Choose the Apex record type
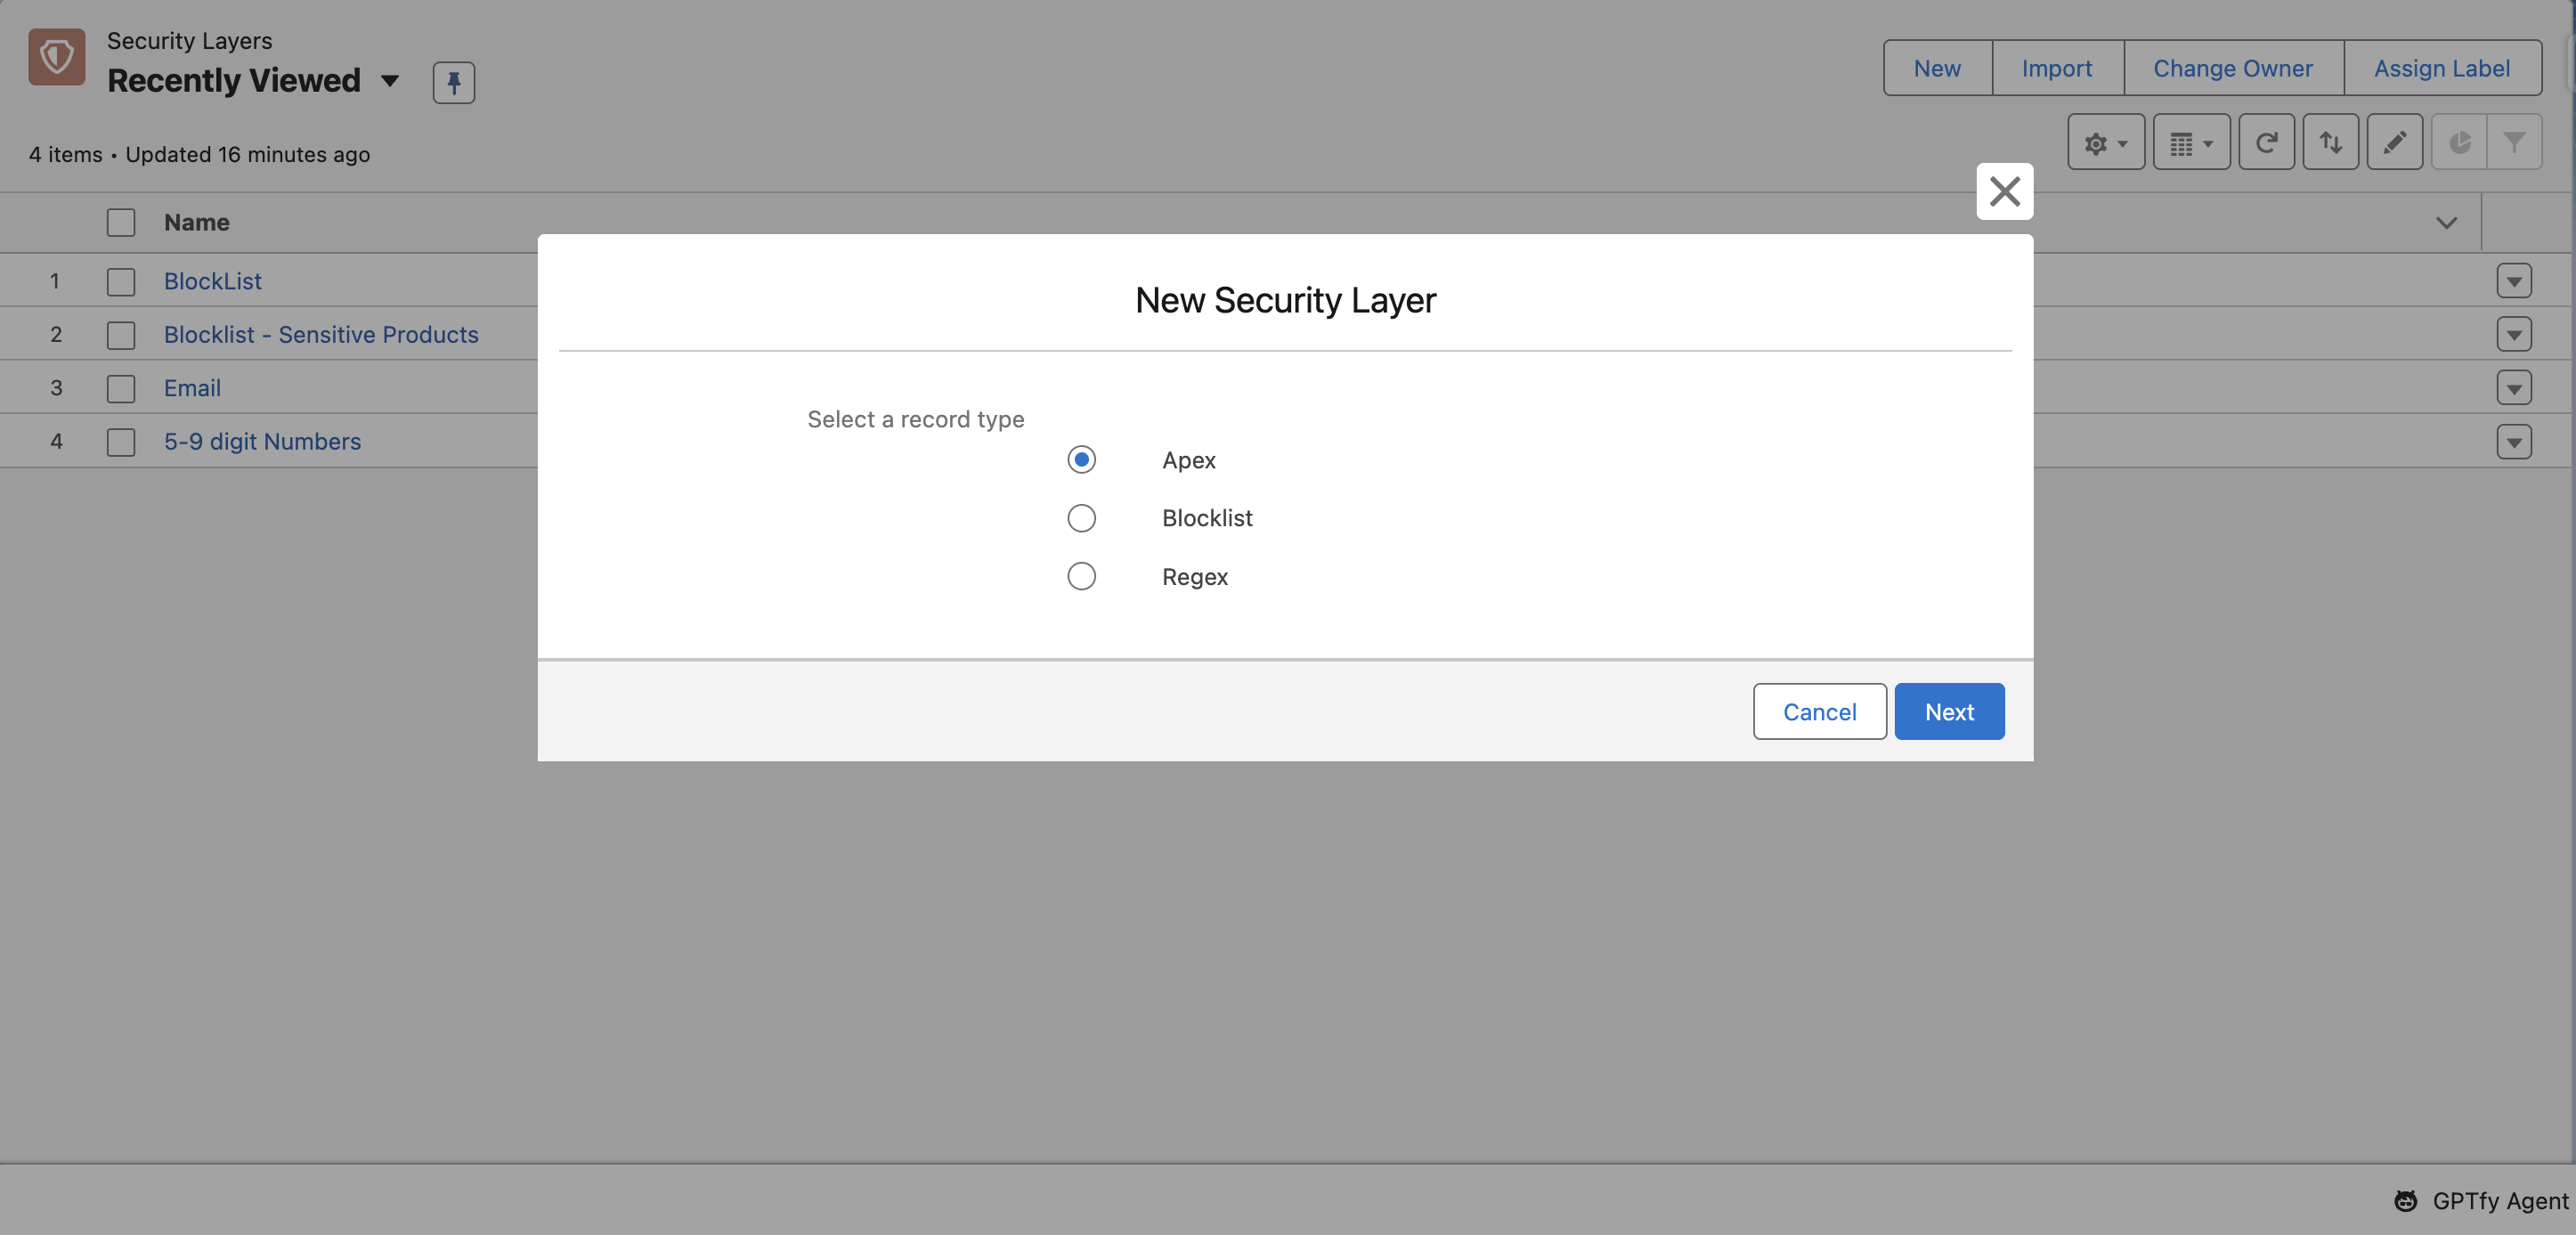The height and width of the screenshot is (1235, 2576). pos(1081,460)
